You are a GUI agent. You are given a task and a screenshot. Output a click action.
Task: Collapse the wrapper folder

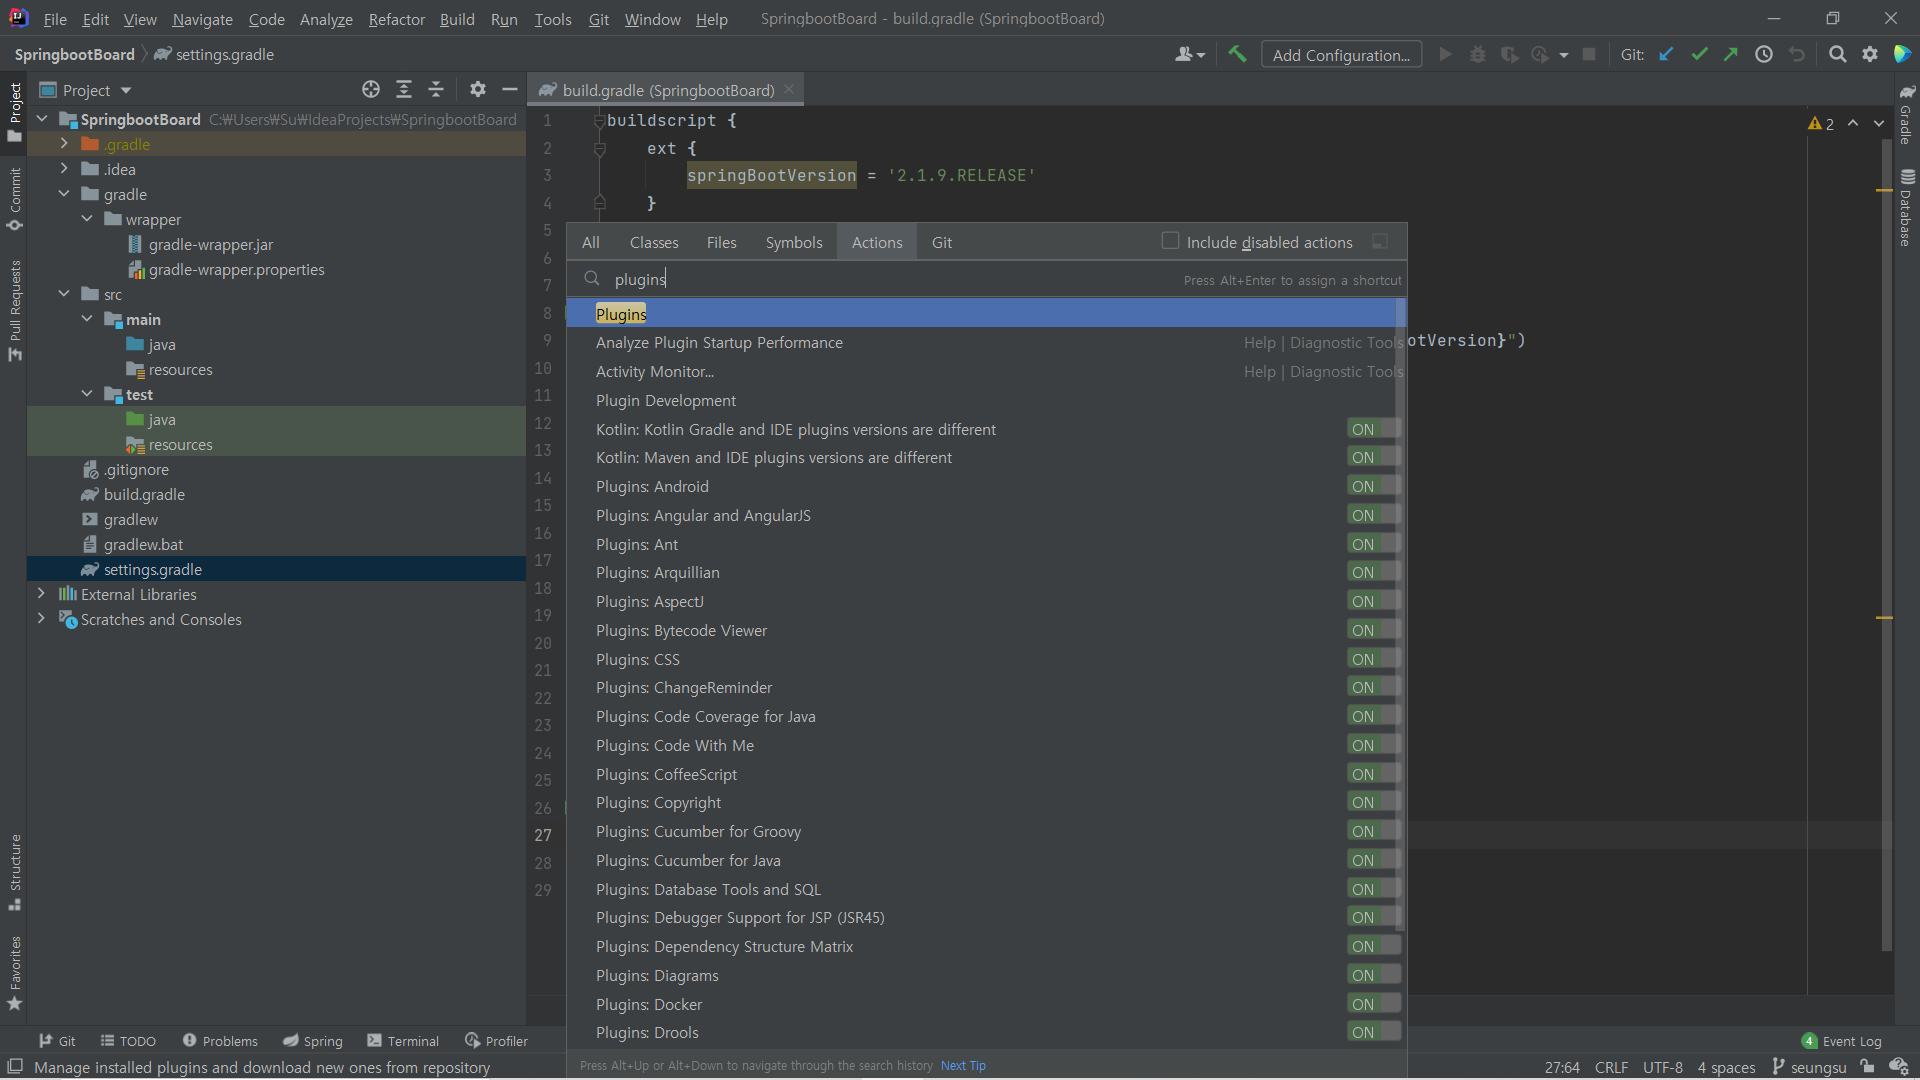[x=87, y=219]
